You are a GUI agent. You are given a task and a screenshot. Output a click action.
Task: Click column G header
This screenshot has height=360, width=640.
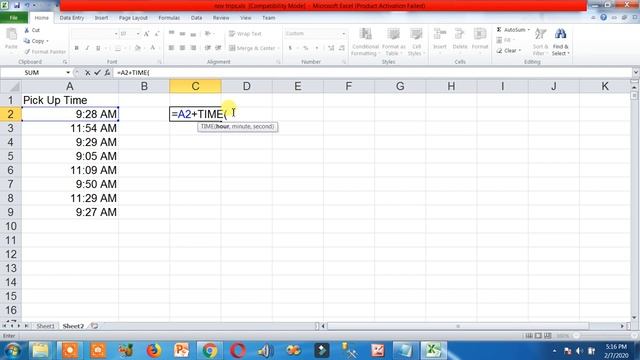tap(400, 87)
